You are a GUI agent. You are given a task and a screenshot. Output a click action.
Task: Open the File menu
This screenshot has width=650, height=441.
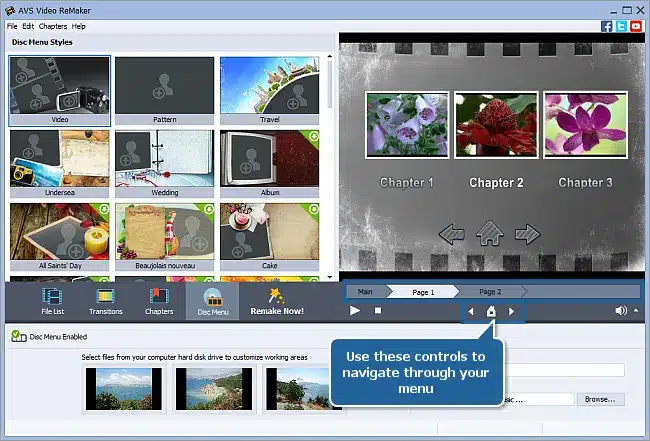click(12, 26)
